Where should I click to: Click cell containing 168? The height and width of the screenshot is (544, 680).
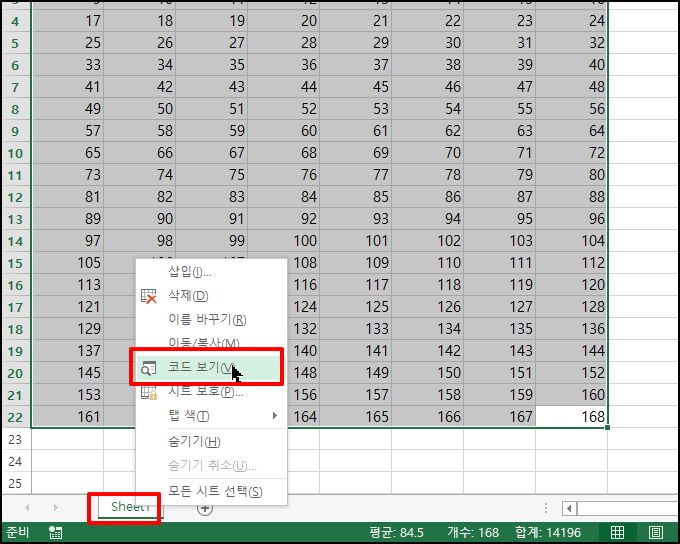(571, 417)
